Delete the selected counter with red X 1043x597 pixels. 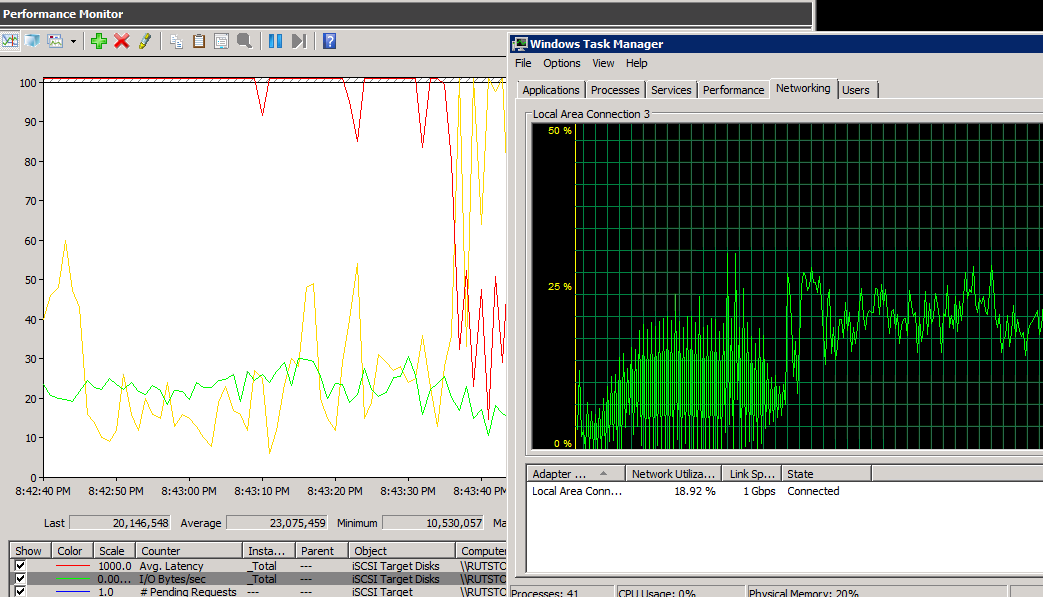tap(122, 41)
